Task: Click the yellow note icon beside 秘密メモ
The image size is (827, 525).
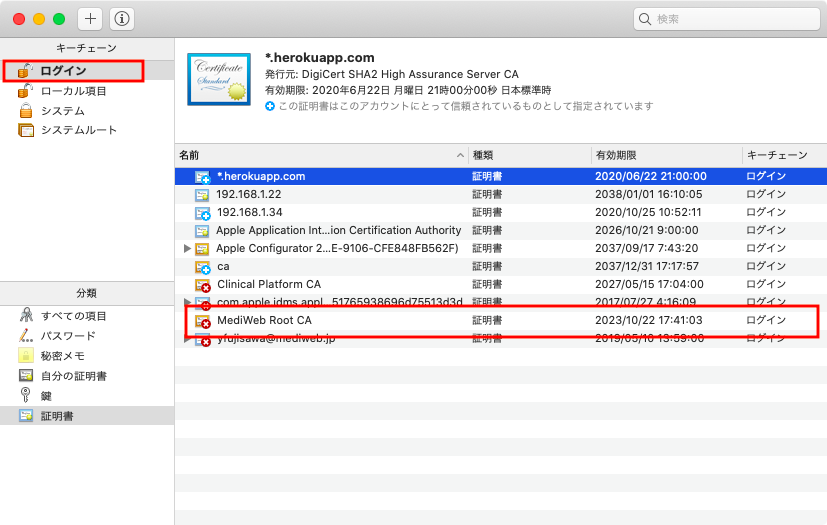Action: (26, 355)
